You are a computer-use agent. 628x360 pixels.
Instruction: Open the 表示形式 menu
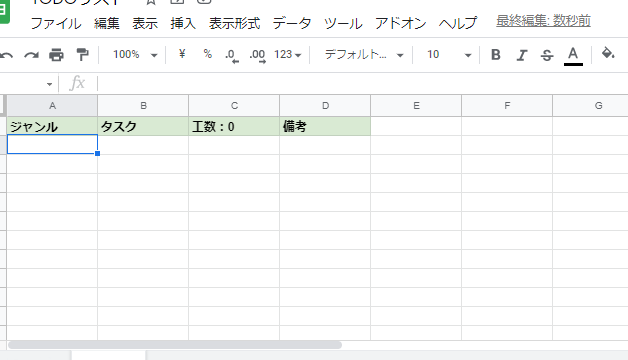coord(234,23)
